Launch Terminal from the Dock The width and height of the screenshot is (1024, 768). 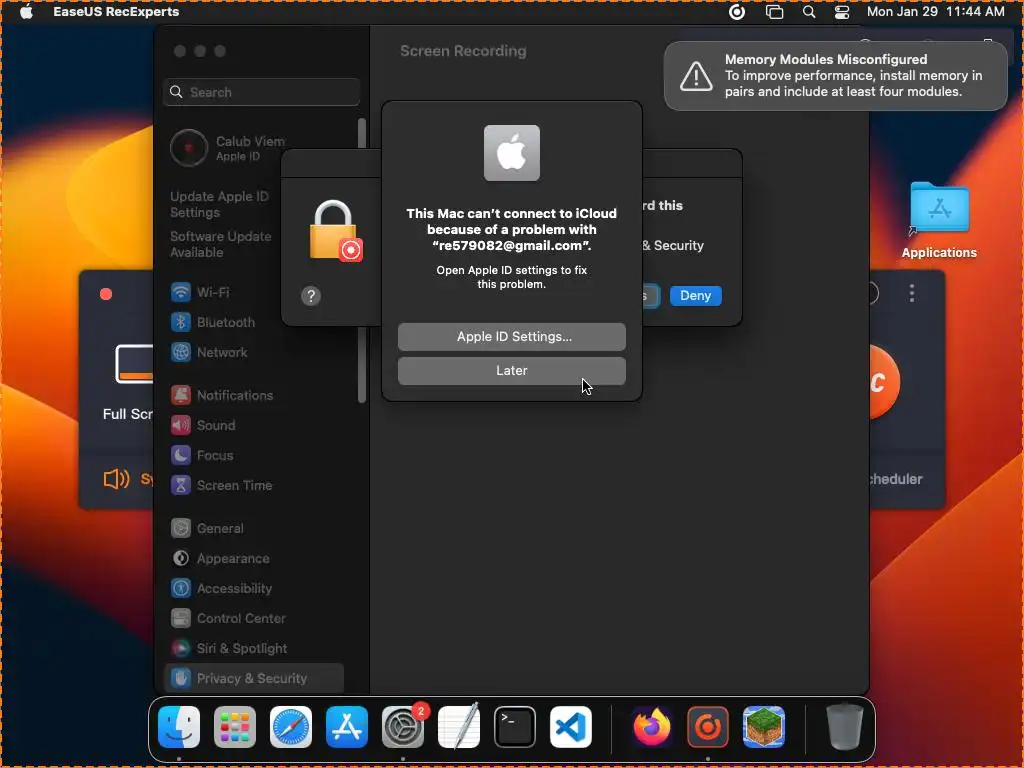[x=515, y=727]
